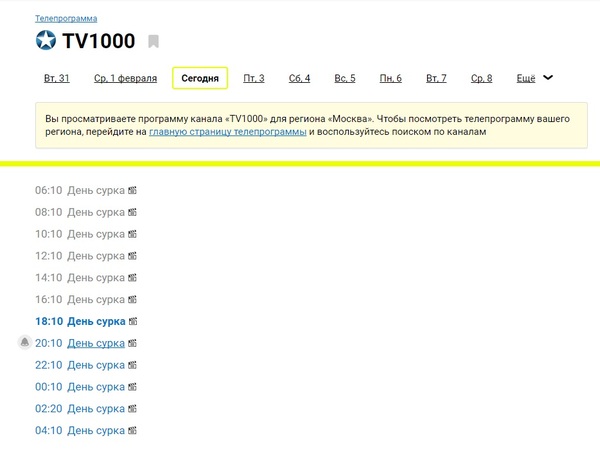600x463 pixels.
Task: Select the Вс. 5 day tab
Action: click(x=345, y=78)
